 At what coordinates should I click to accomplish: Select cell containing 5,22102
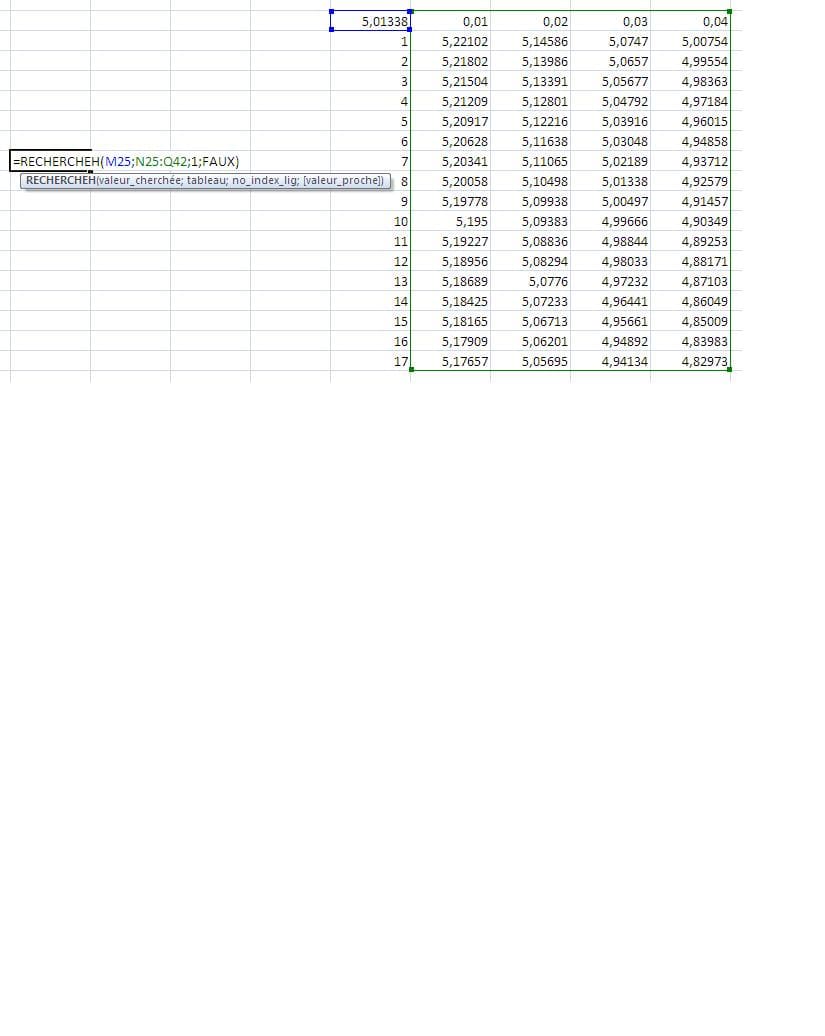[x=450, y=41]
